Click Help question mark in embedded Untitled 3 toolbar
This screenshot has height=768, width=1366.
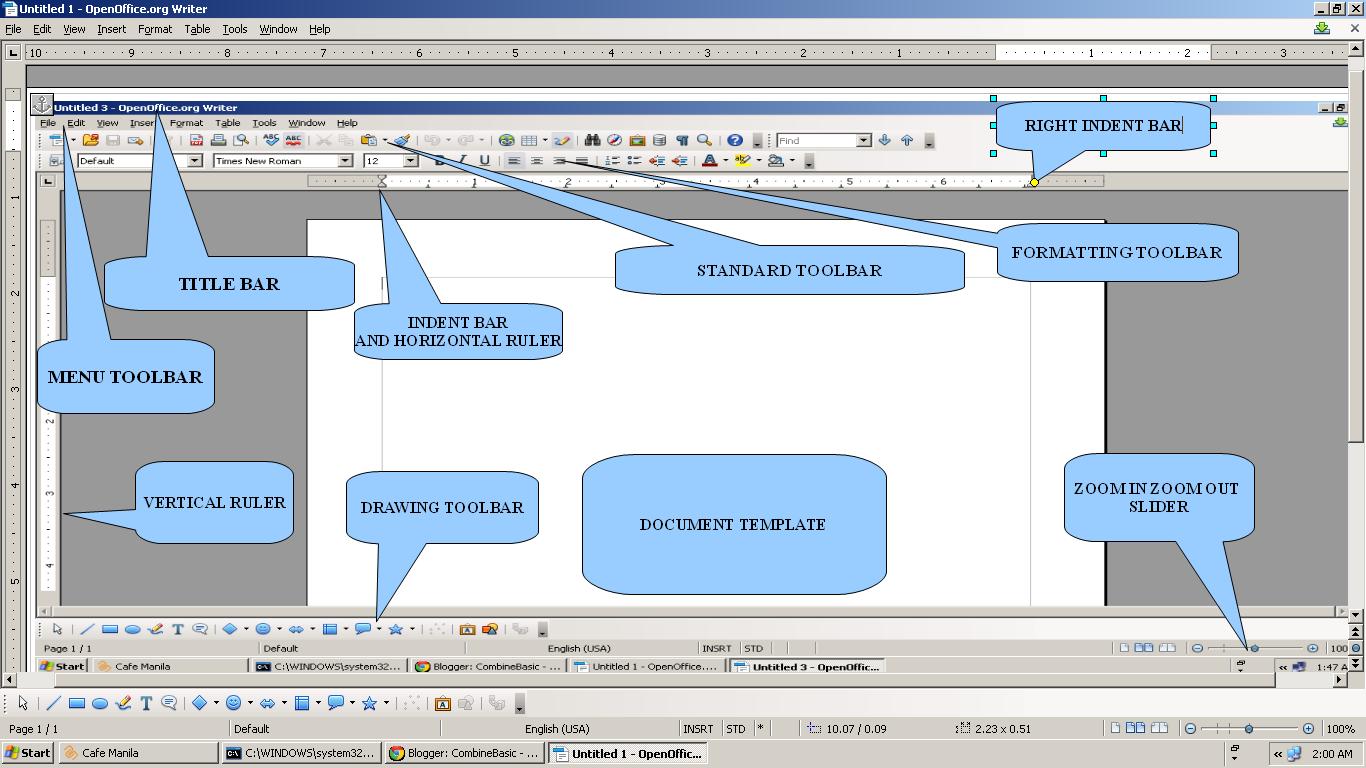(735, 141)
